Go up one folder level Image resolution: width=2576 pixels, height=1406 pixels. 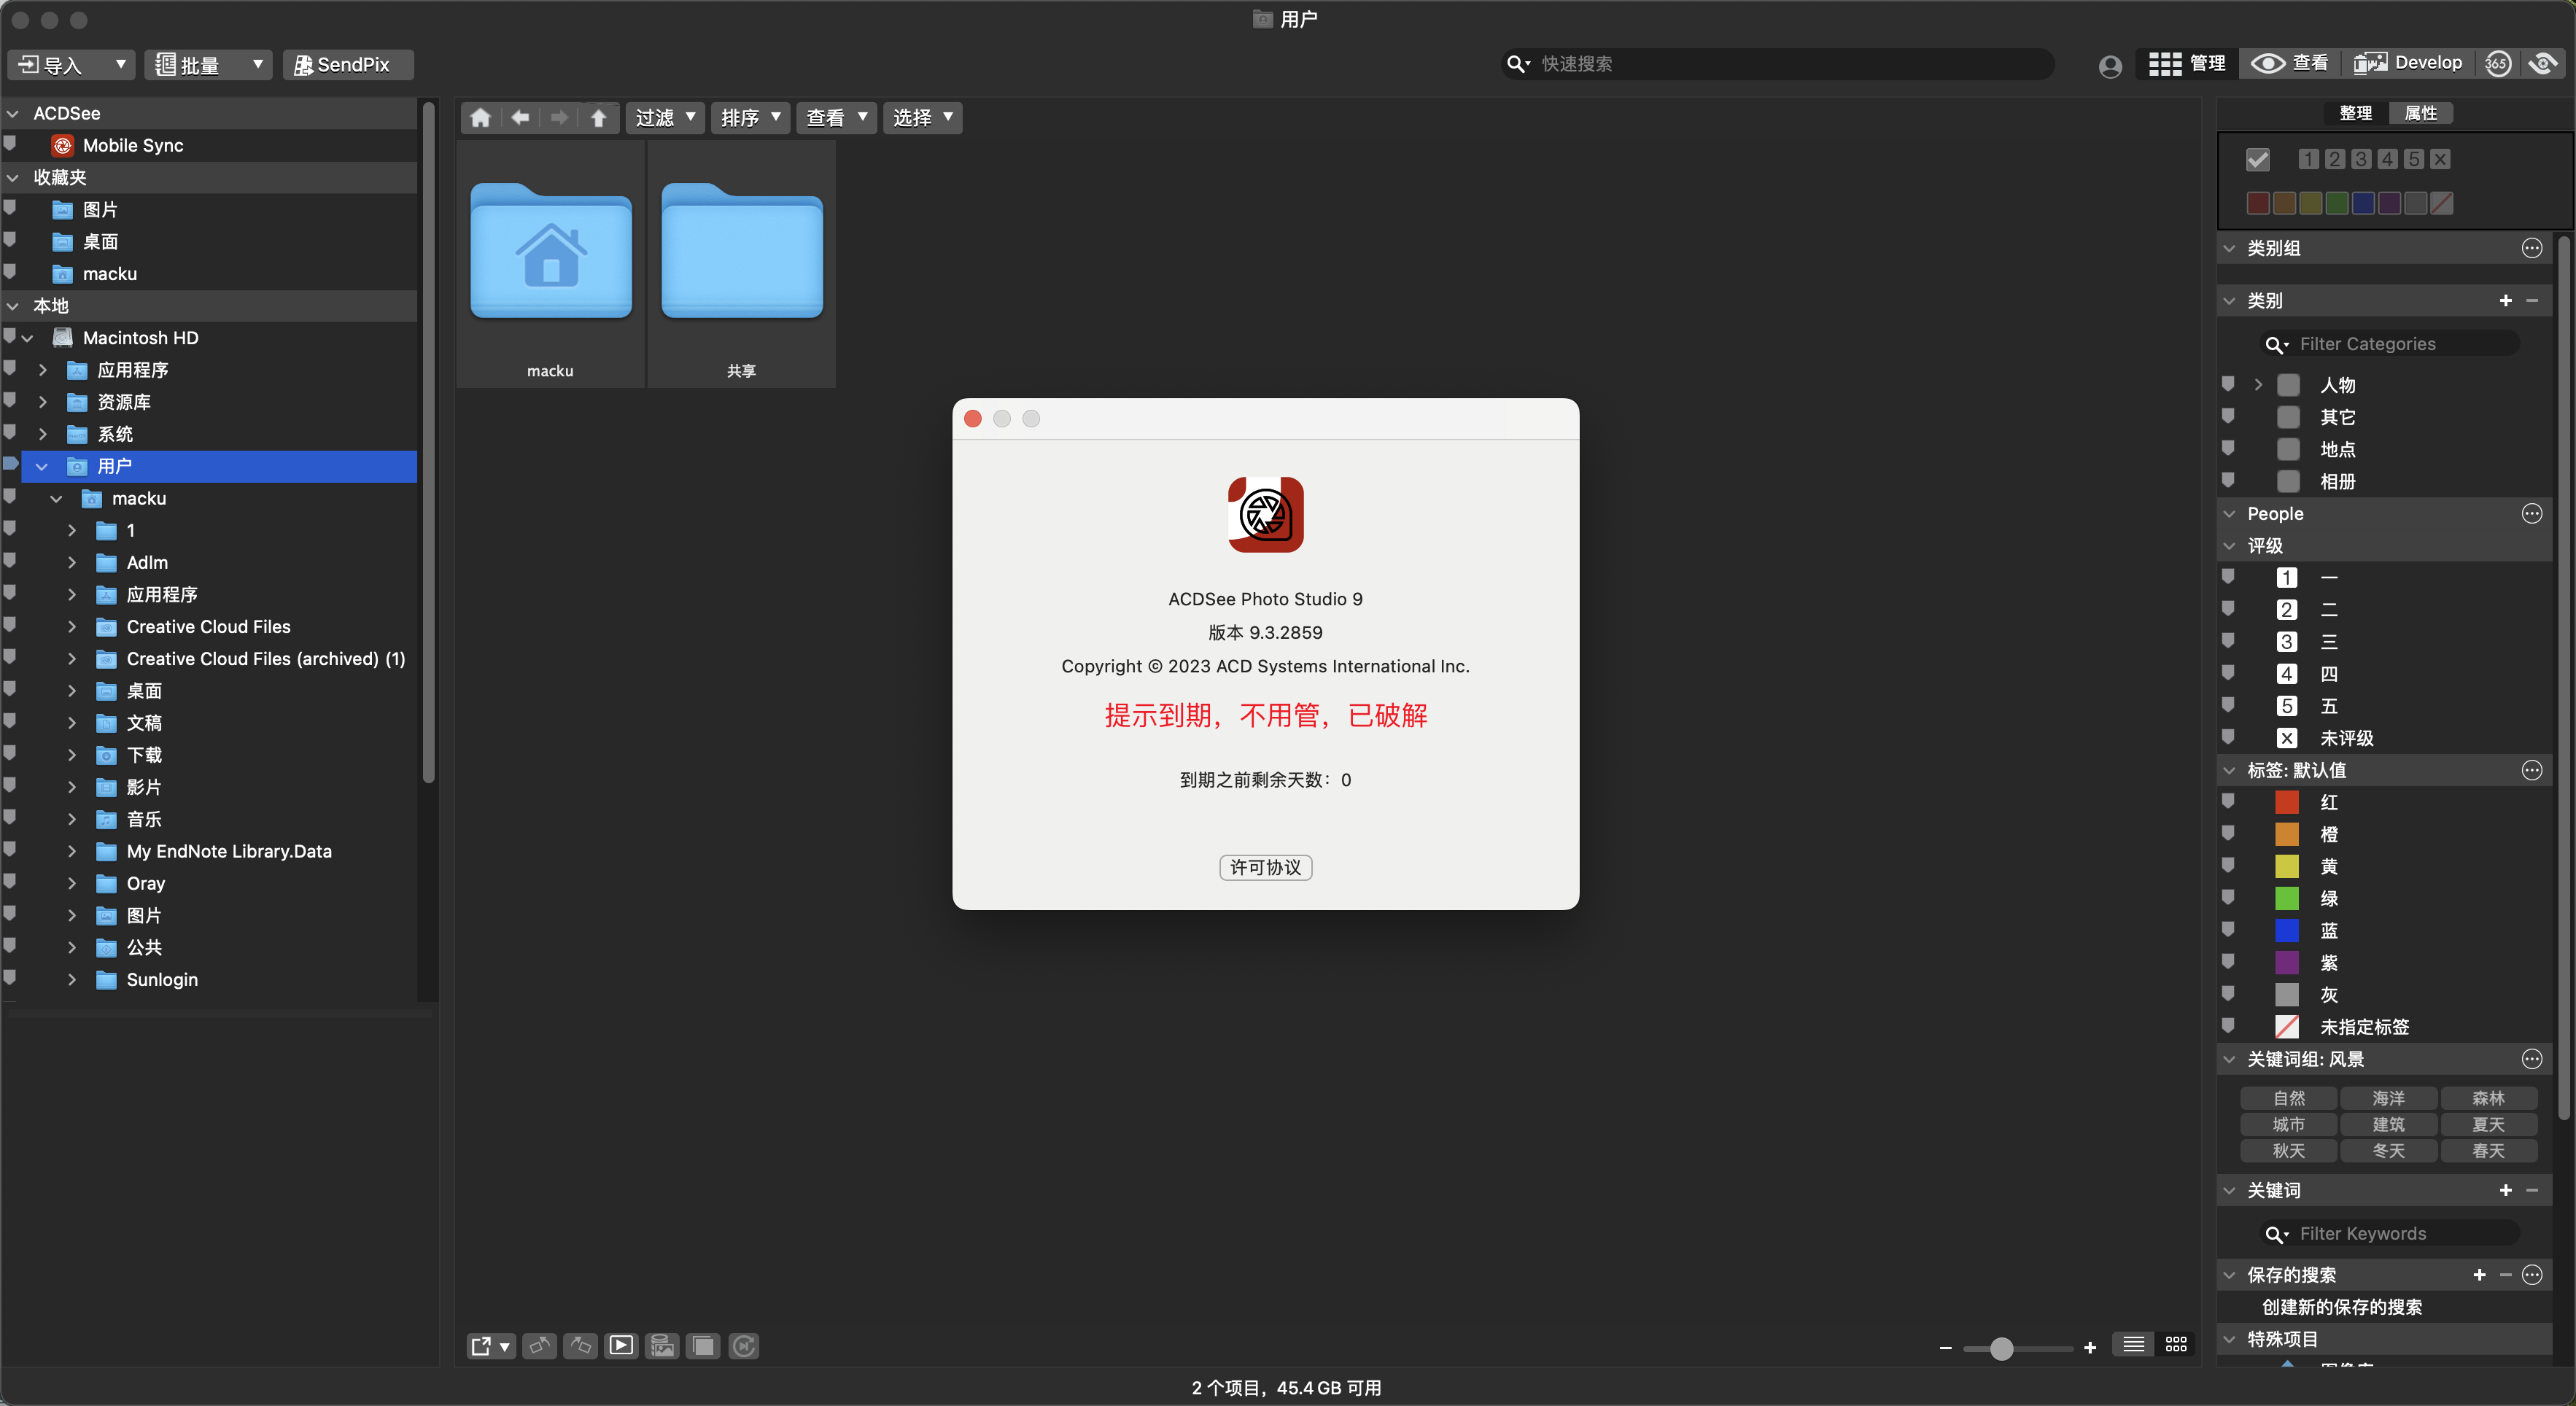click(598, 118)
